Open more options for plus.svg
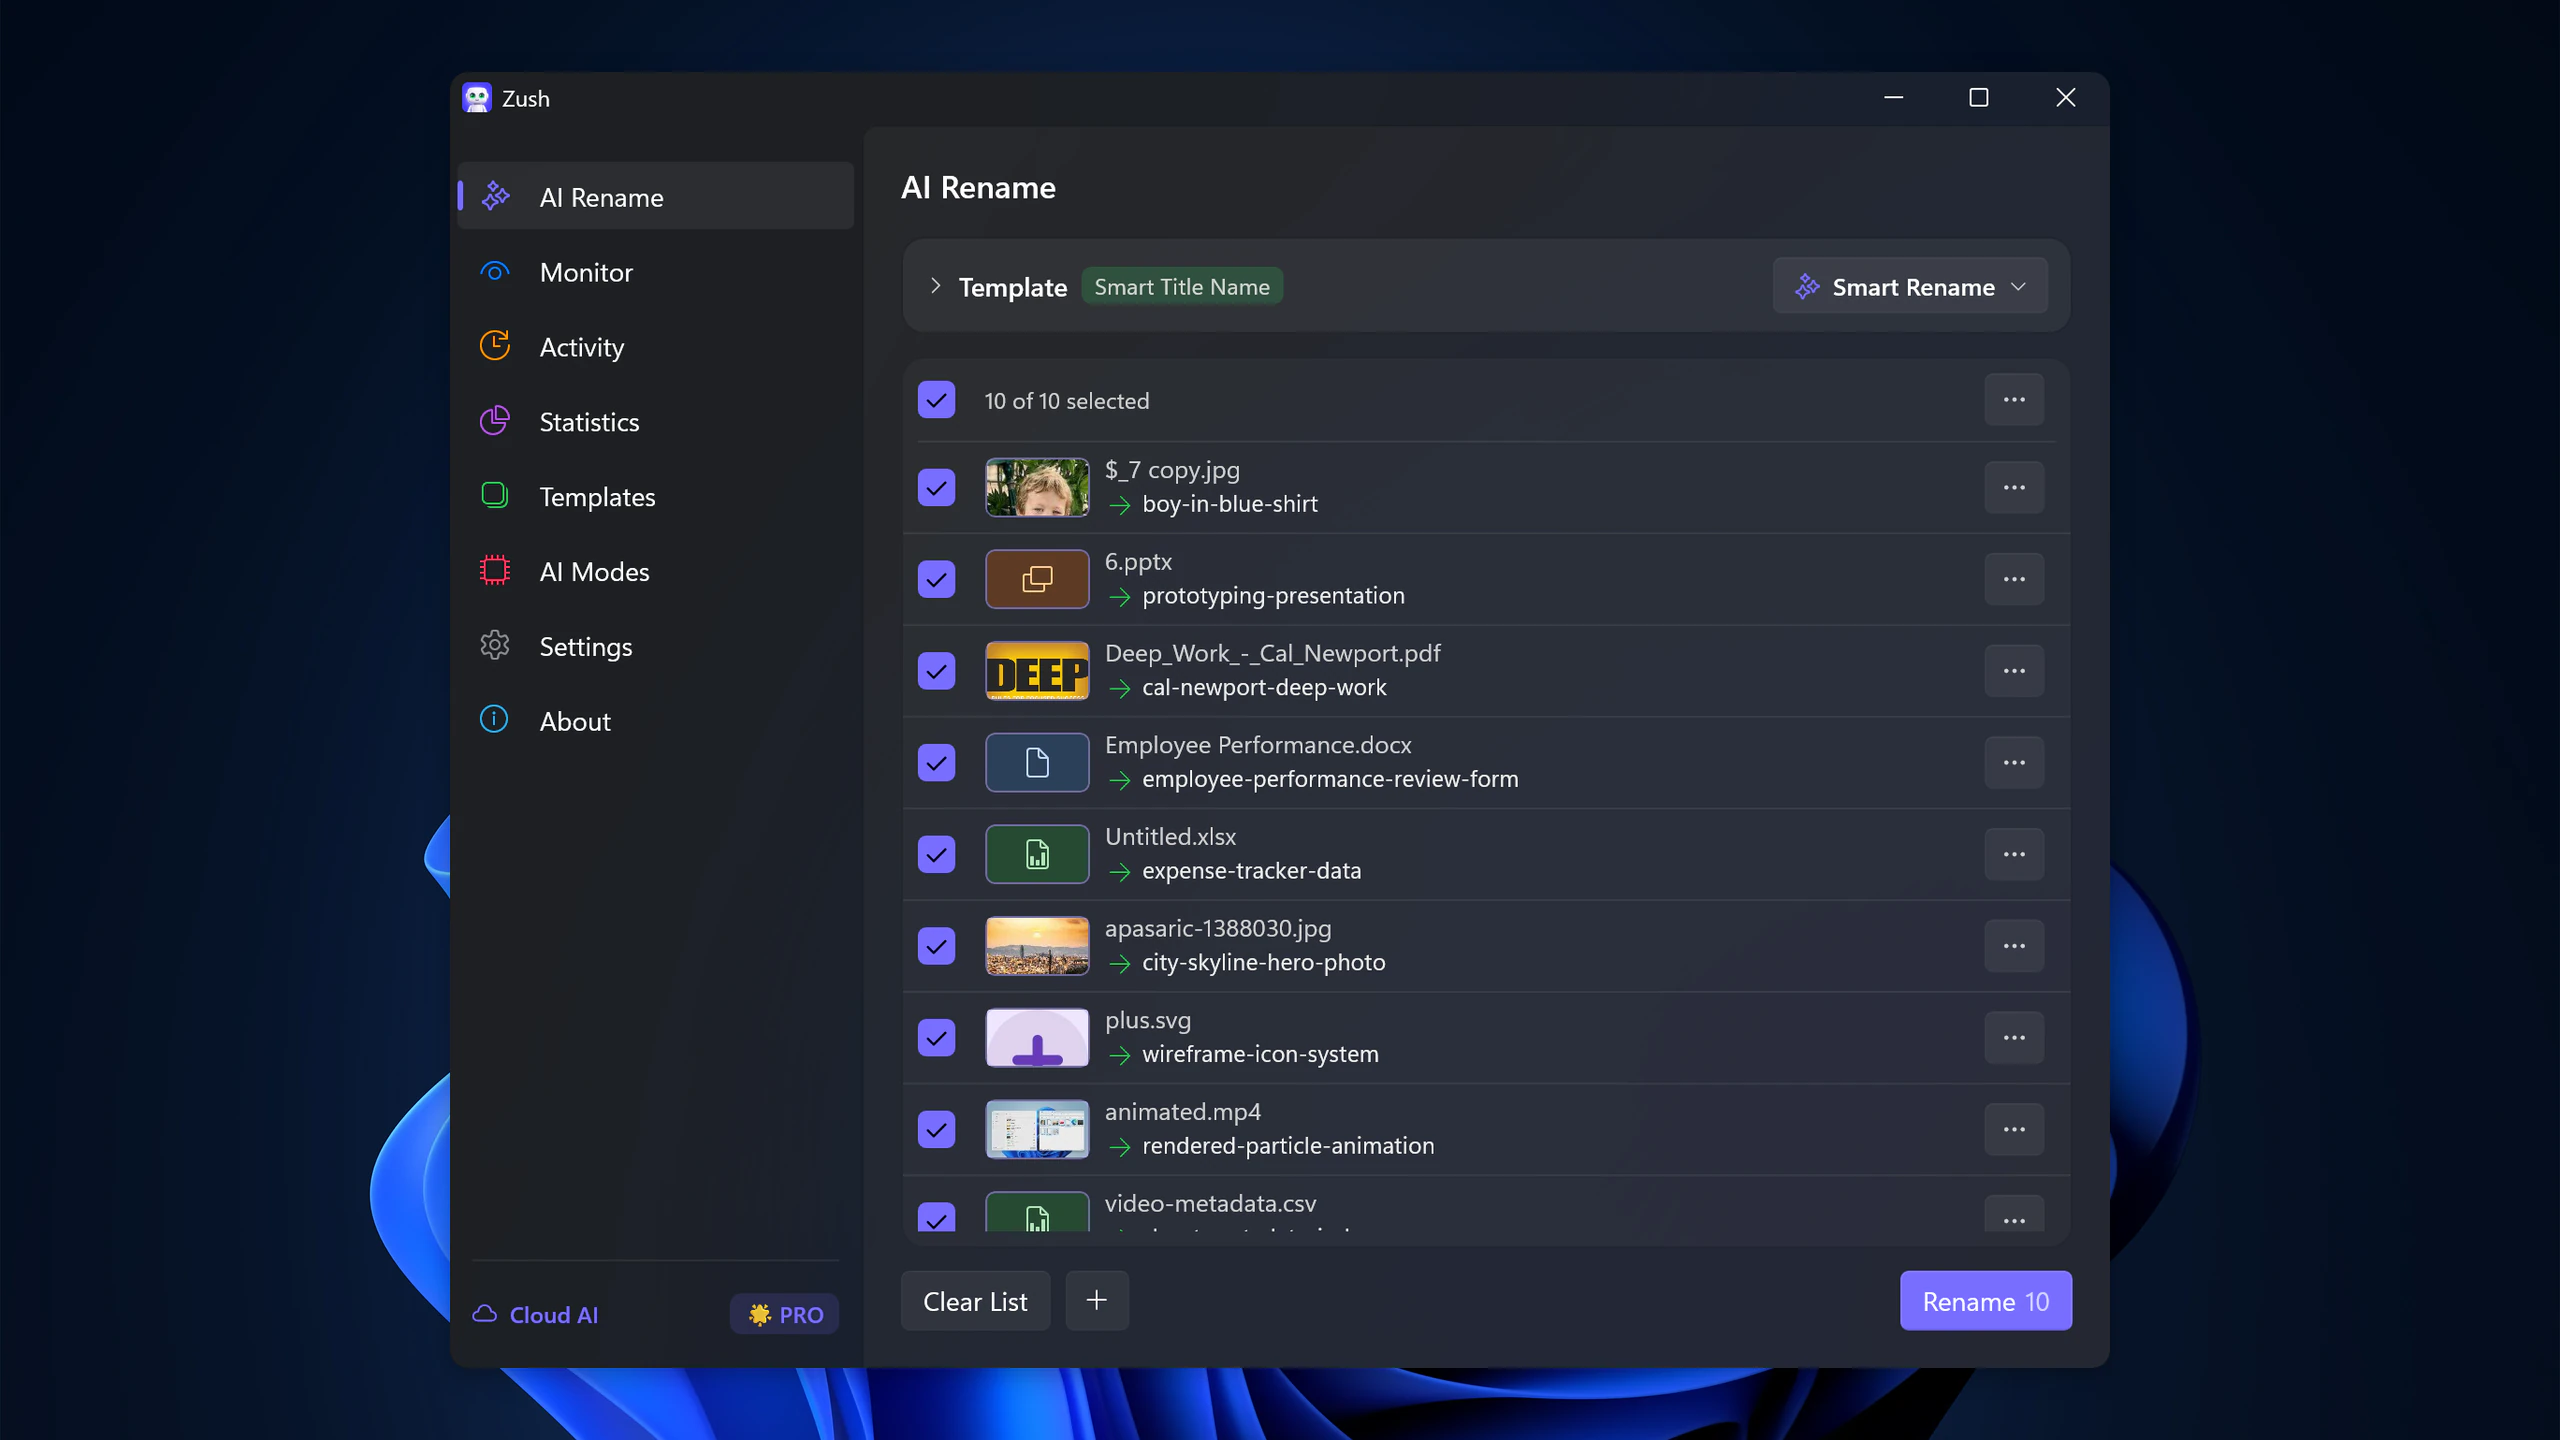 (x=2014, y=1038)
